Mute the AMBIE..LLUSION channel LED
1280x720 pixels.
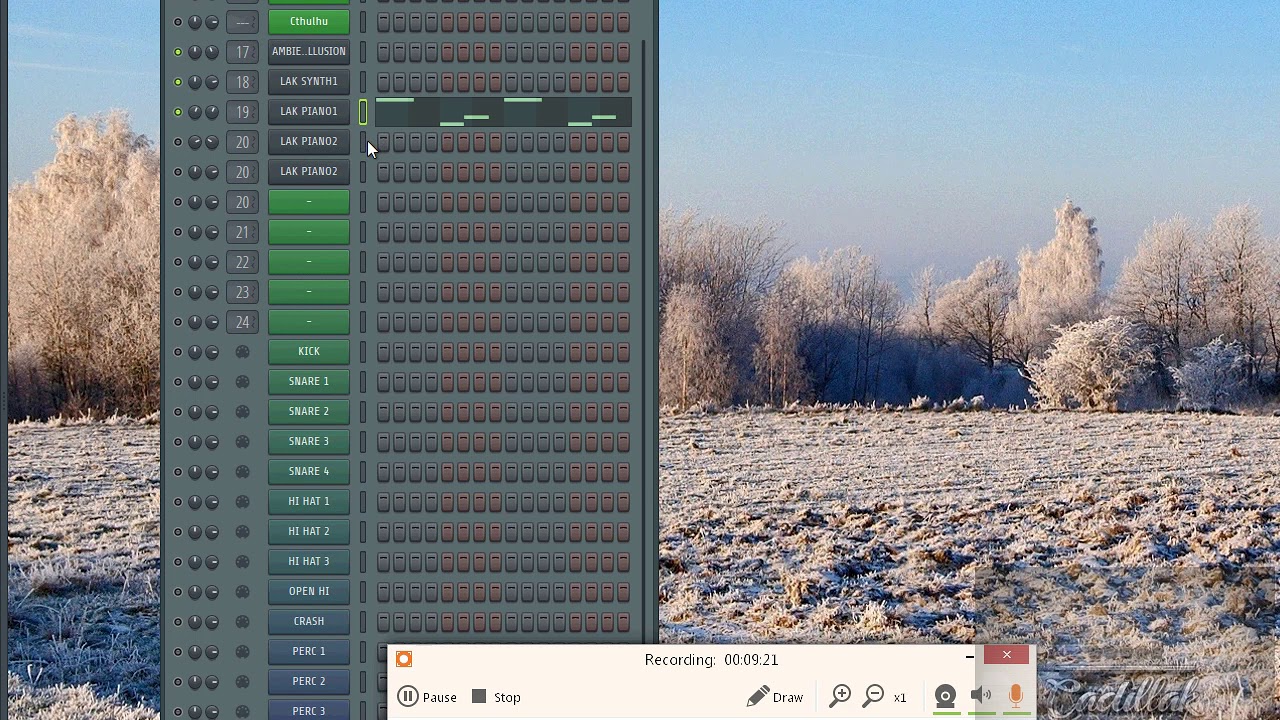coord(178,52)
